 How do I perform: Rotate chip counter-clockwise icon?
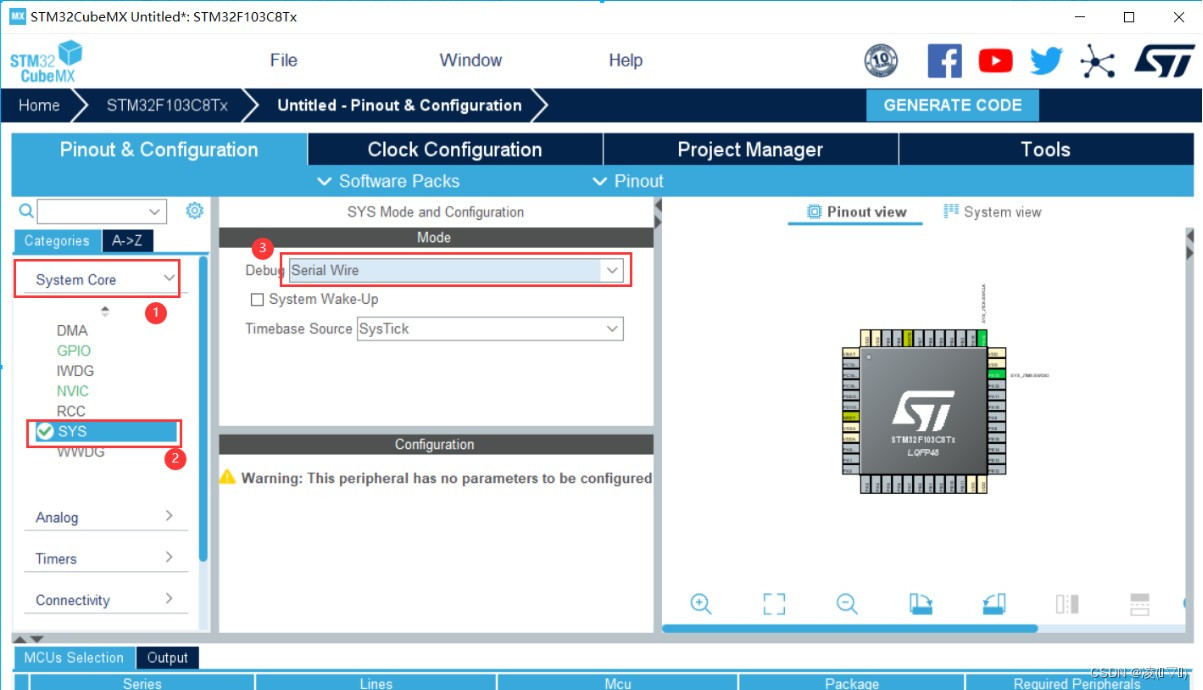pyautogui.click(x=993, y=604)
